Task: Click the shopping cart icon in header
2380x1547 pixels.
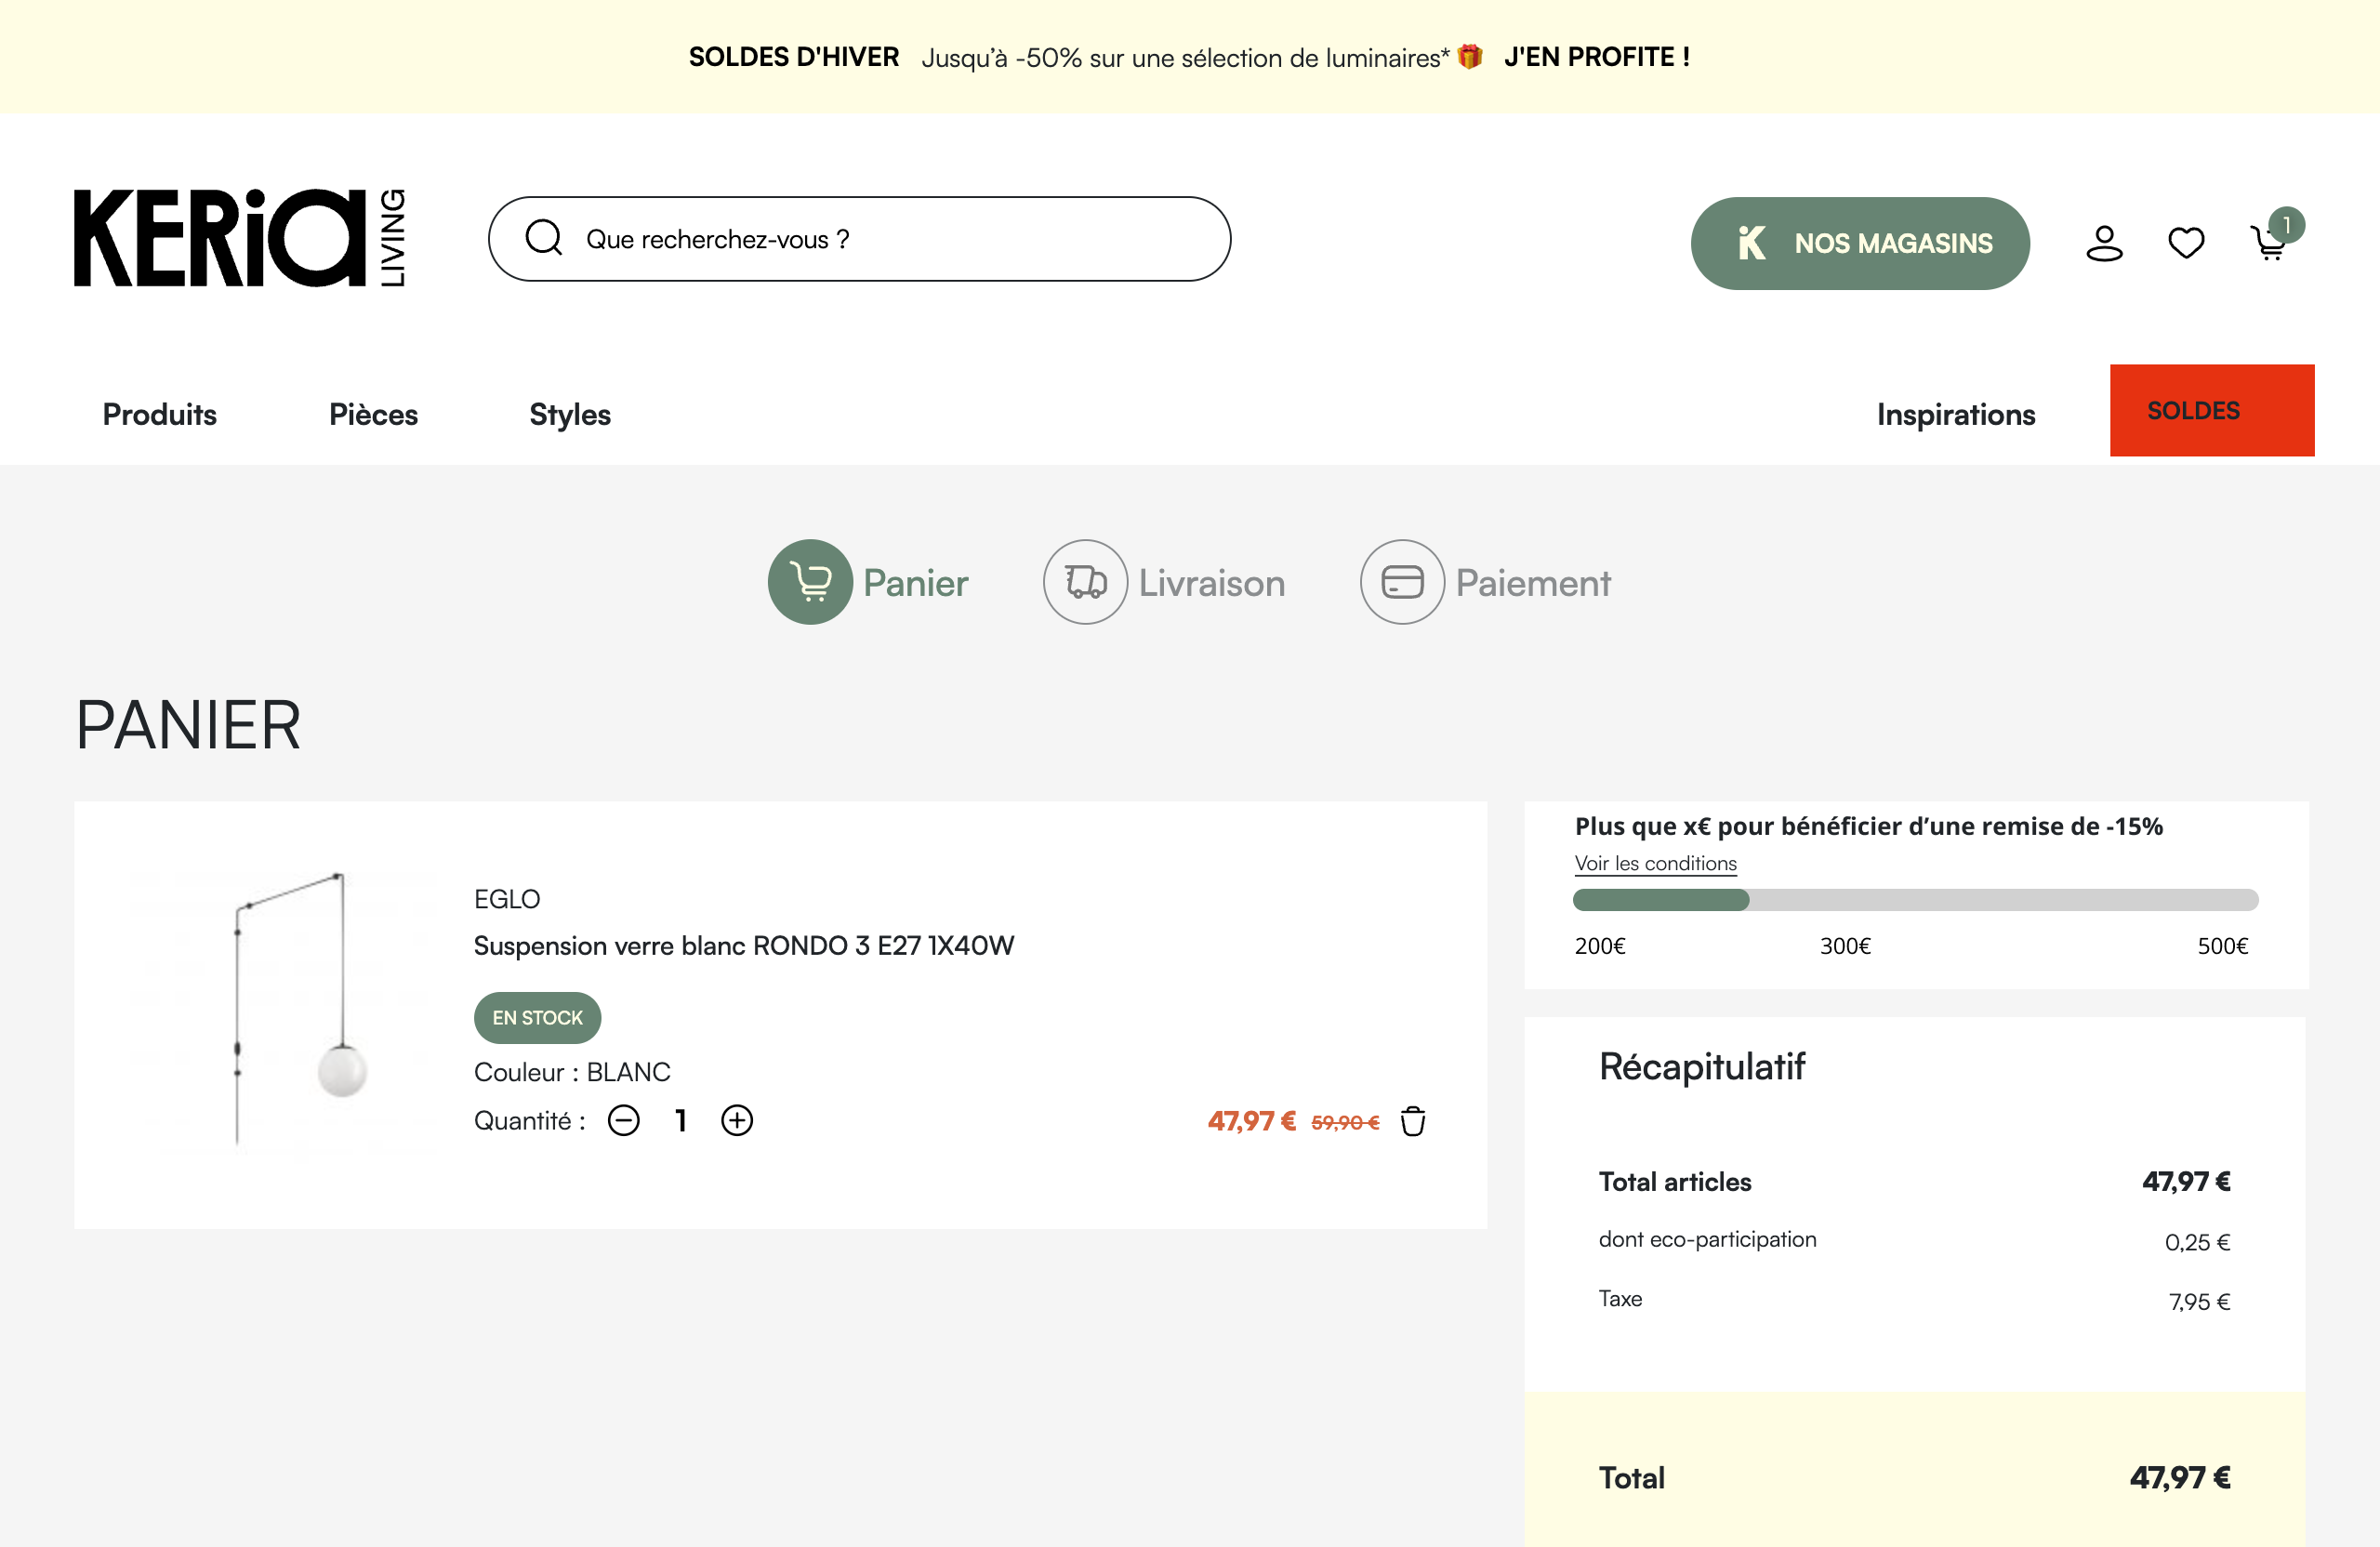Action: click(2269, 243)
